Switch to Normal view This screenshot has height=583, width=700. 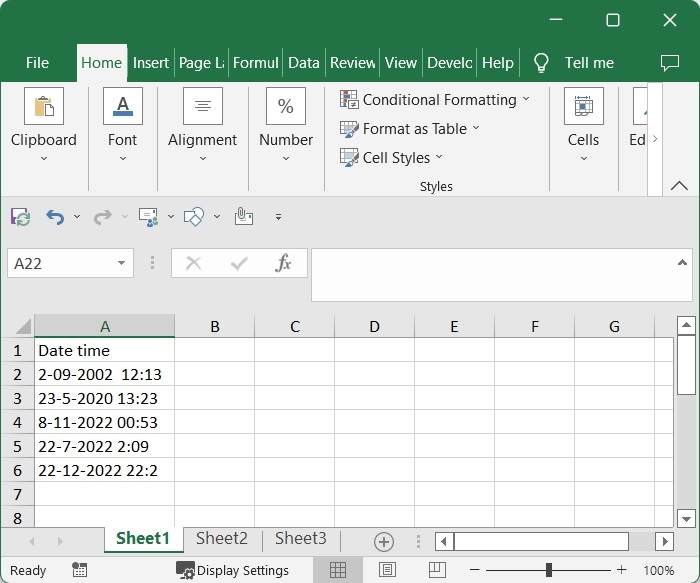(x=338, y=570)
